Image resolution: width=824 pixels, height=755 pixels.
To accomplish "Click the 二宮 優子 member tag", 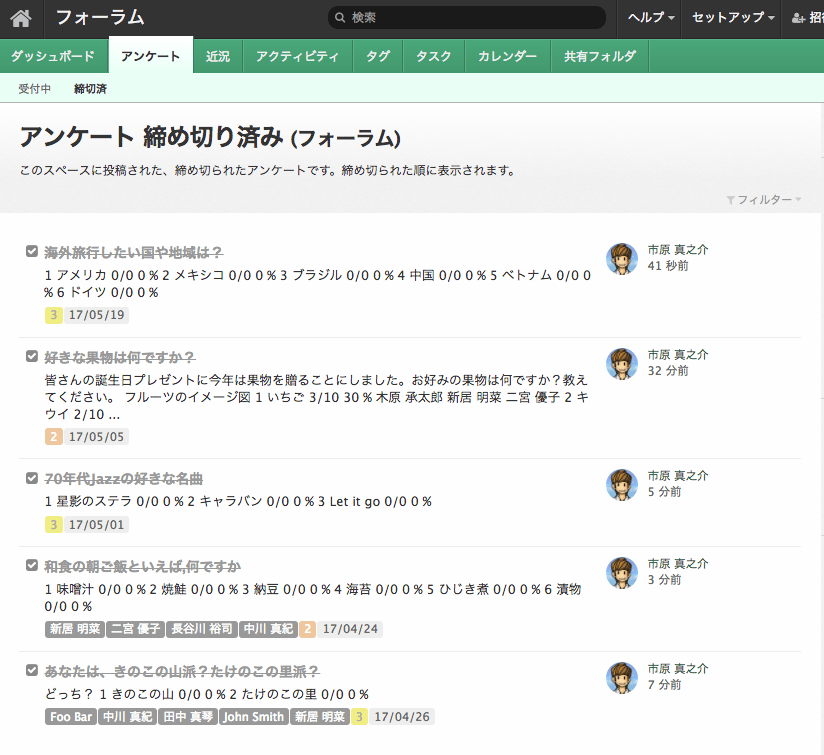I will coord(136,629).
